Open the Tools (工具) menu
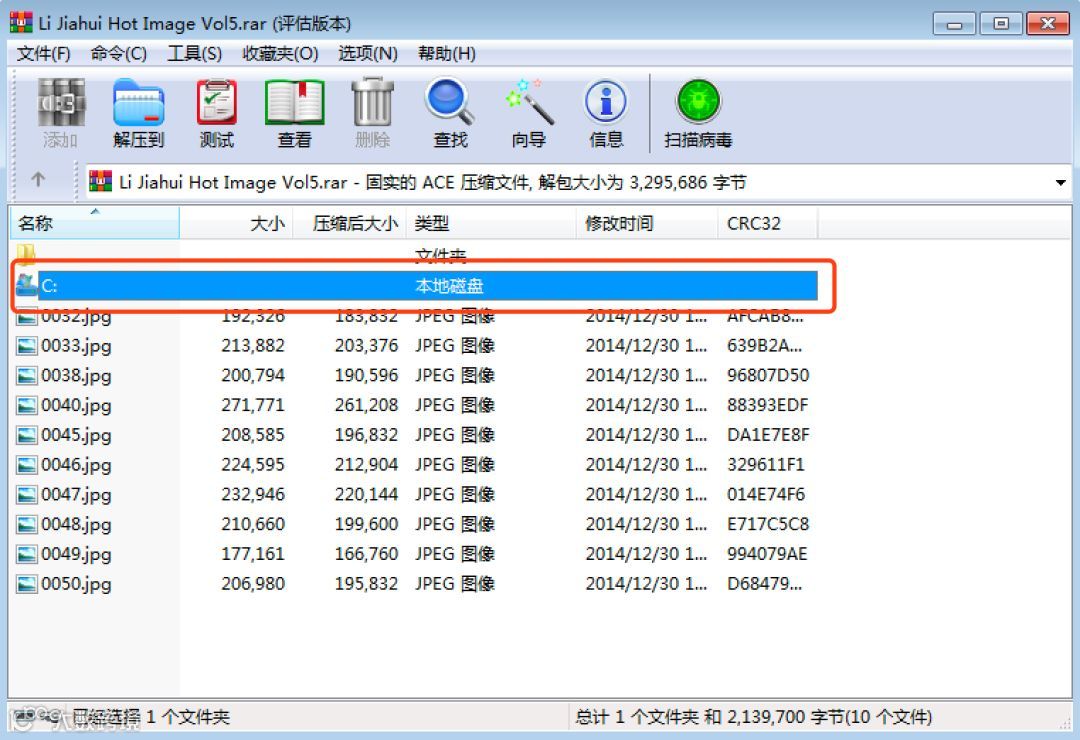This screenshot has height=740, width=1080. pyautogui.click(x=194, y=53)
